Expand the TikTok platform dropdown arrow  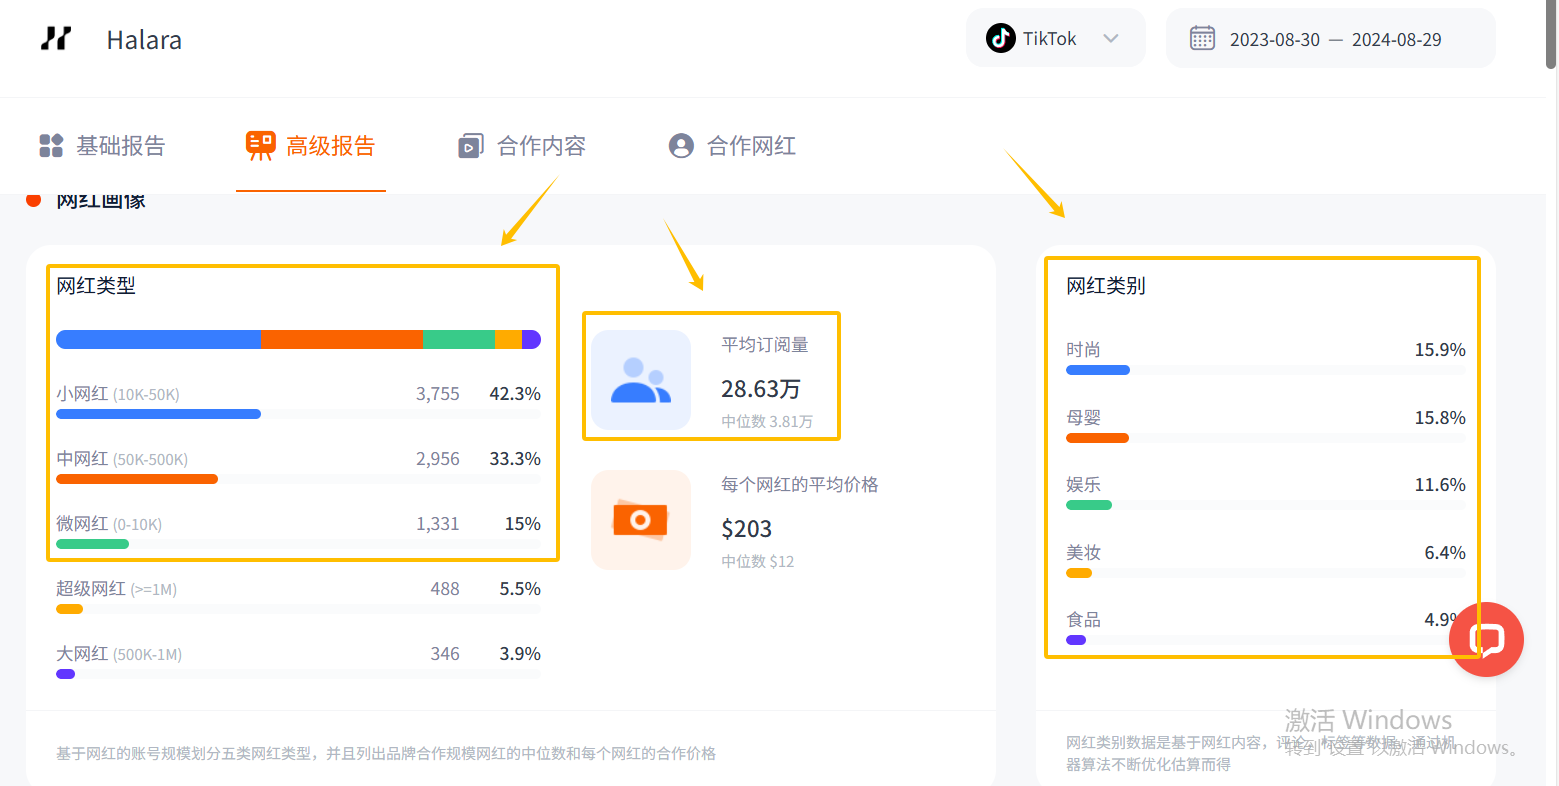click(1110, 39)
